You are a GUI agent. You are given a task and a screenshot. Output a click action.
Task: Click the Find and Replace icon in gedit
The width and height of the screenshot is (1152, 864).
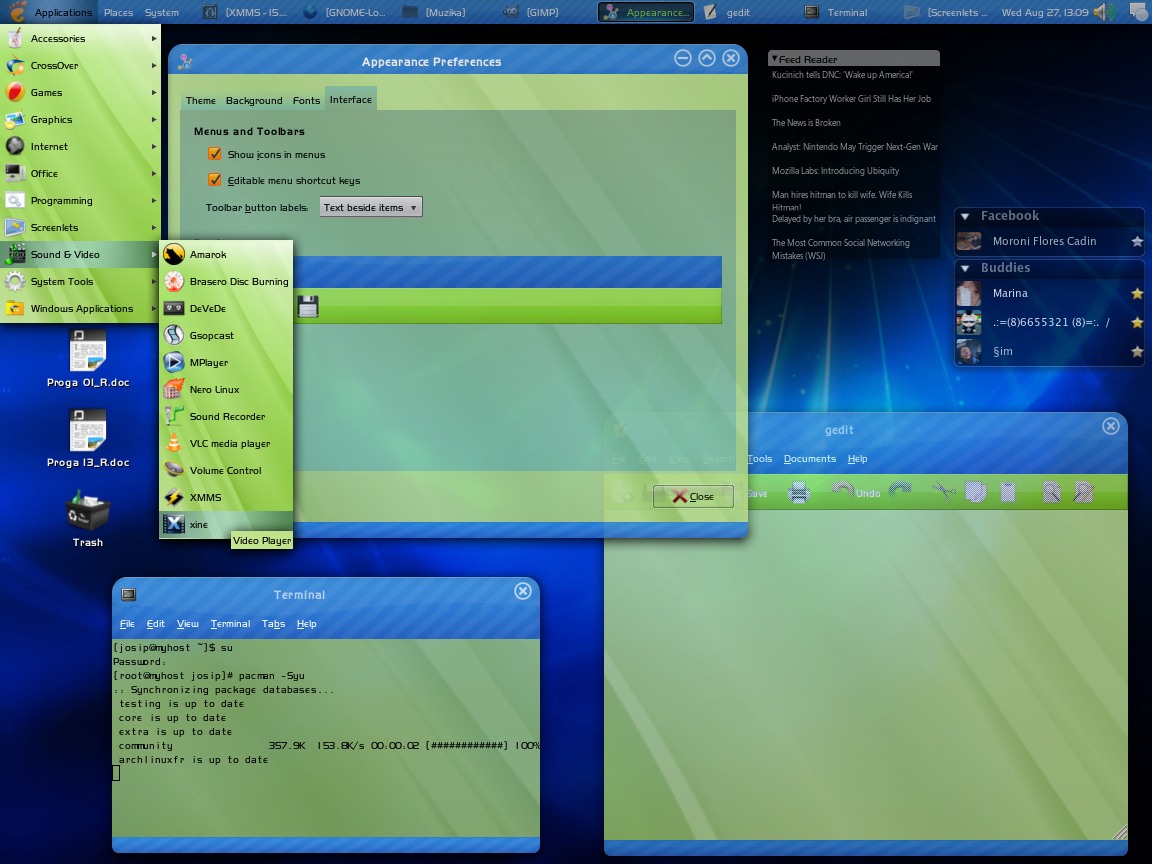(1084, 492)
